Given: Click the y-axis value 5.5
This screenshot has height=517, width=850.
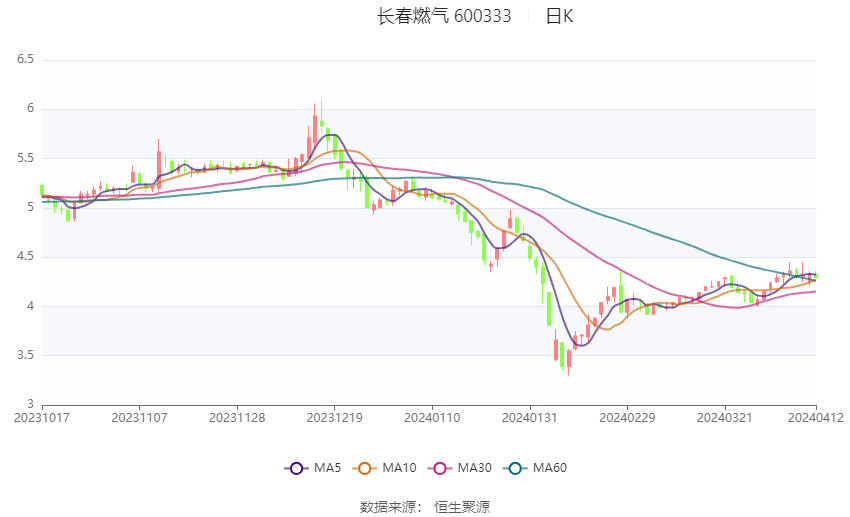Looking at the screenshot, I should [25, 158].
